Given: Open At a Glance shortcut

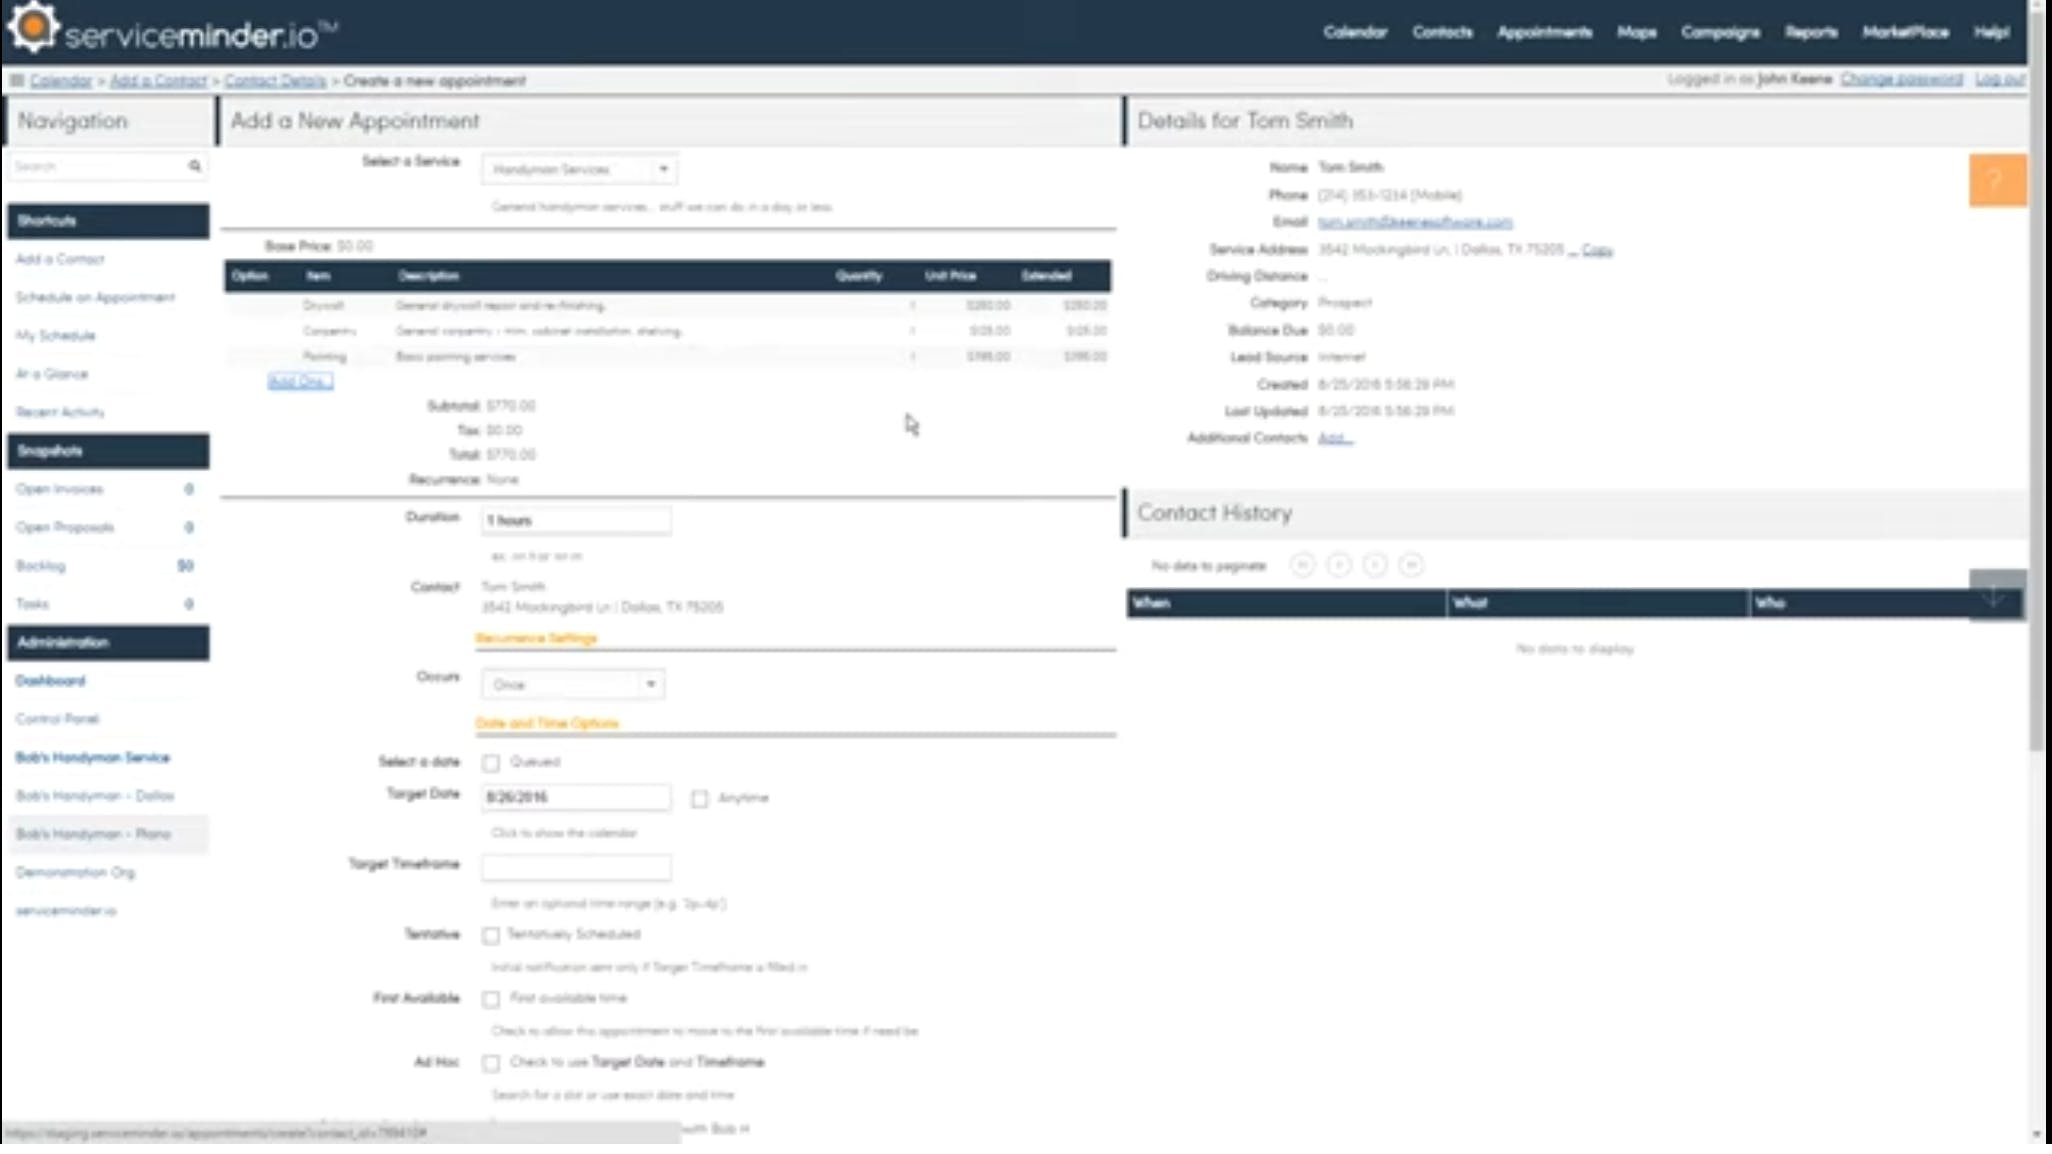Looking at the screenshot, I should point(52,373).
